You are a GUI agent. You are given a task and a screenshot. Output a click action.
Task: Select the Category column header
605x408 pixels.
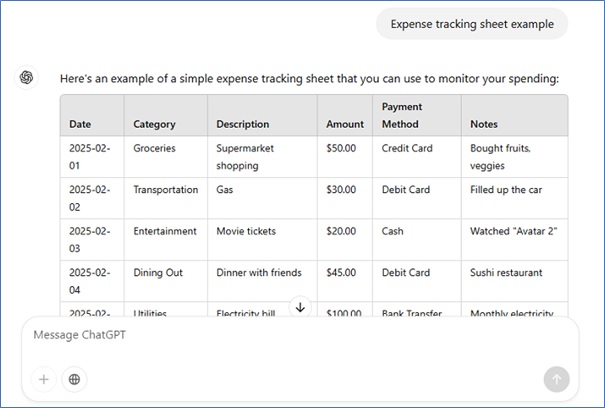154,124
